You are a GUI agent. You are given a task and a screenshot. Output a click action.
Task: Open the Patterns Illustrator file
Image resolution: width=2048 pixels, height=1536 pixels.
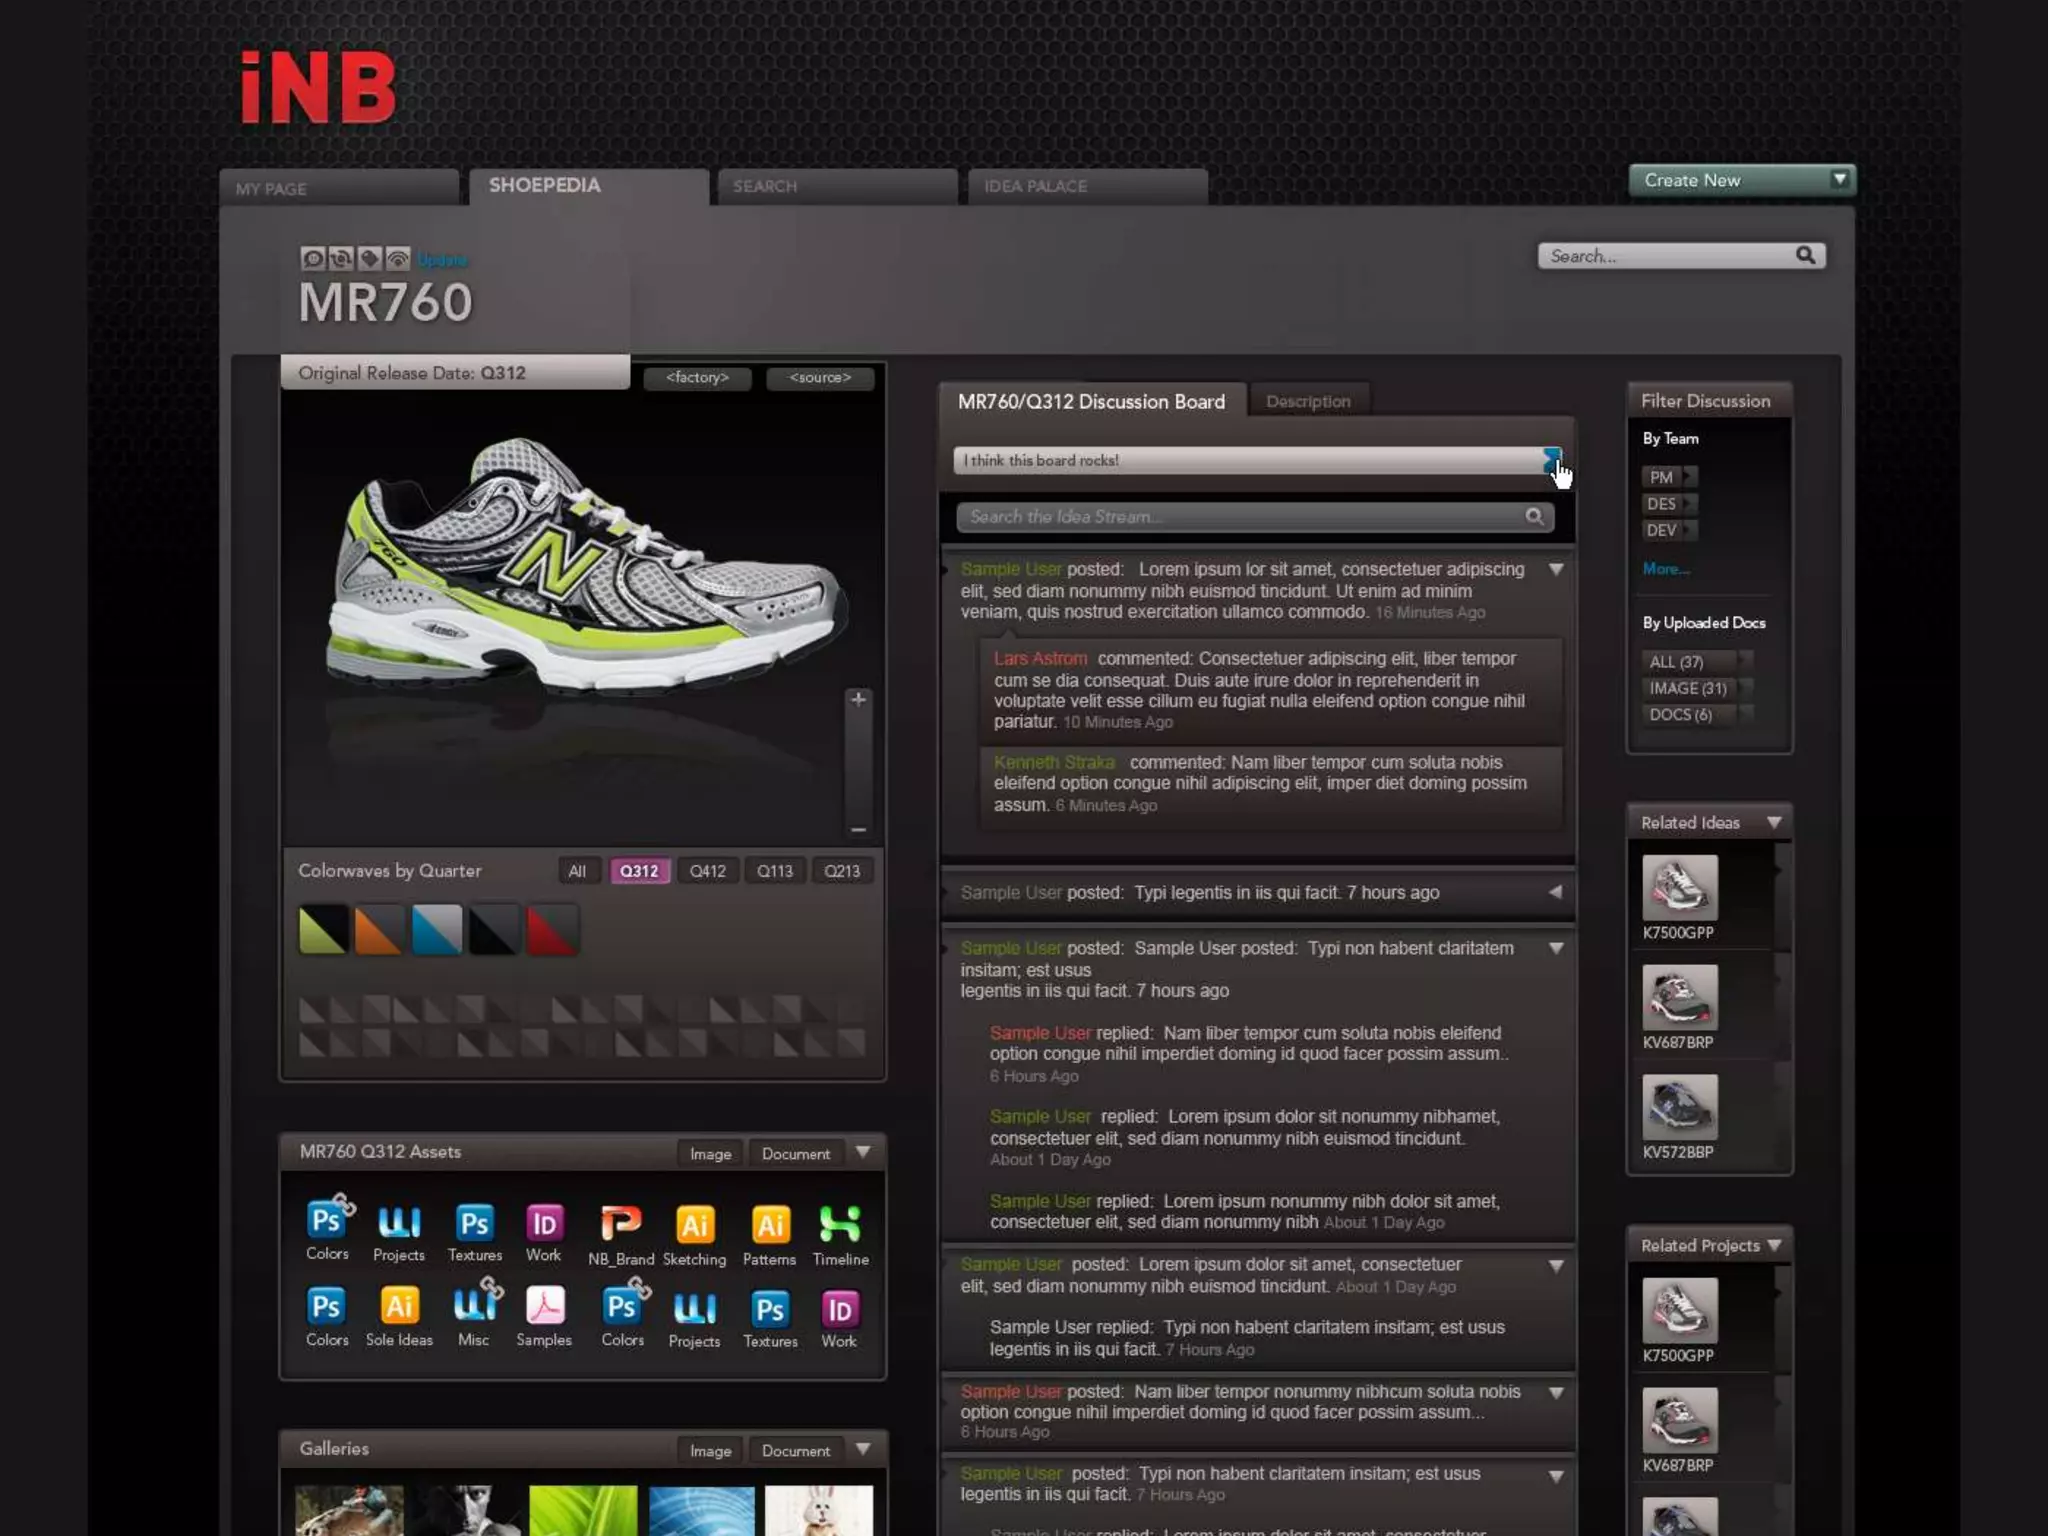coord(770,1224)
